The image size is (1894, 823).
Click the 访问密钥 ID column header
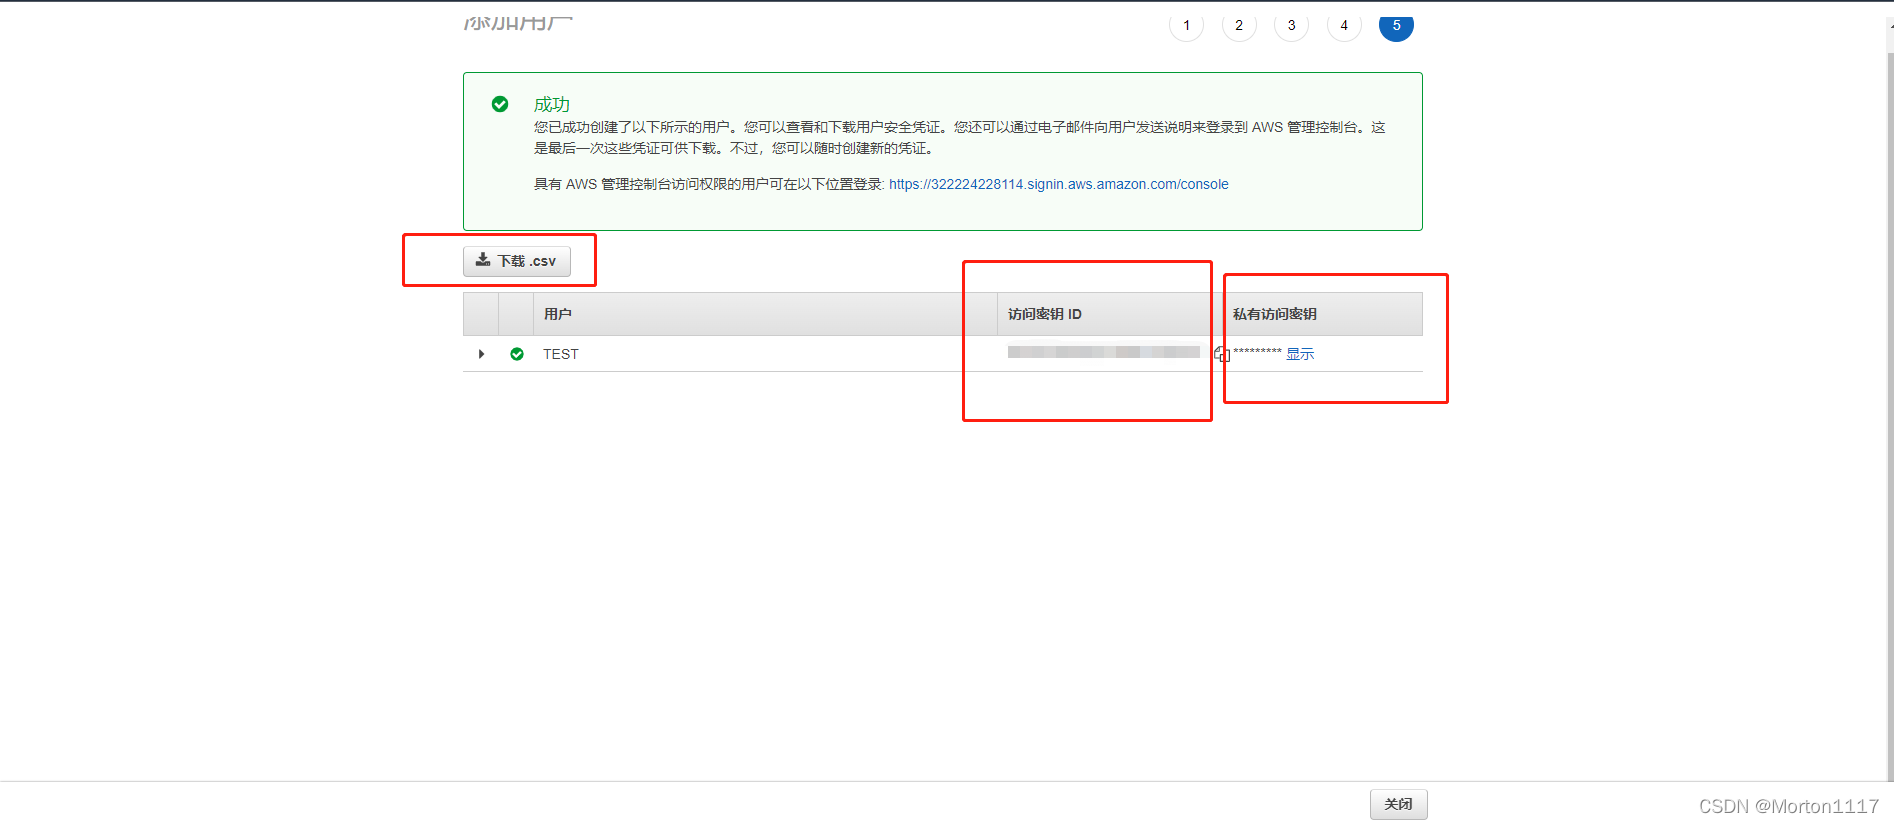click(1109, 314)
